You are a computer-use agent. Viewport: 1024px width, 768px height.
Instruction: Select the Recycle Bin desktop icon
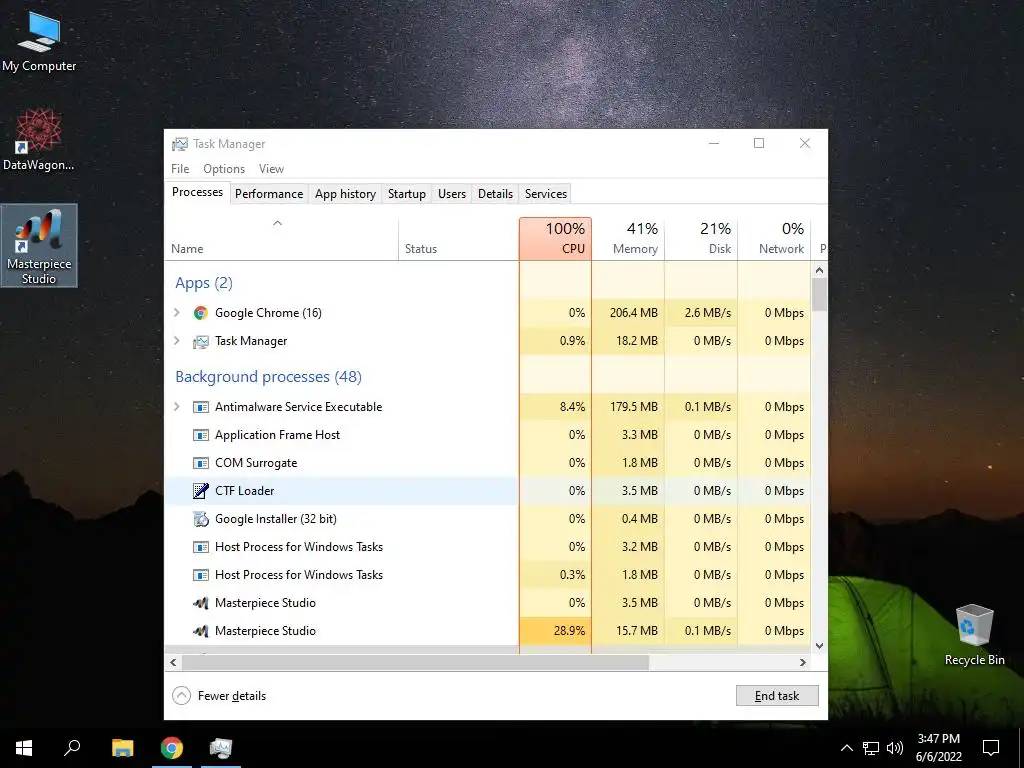[x=974, y=634]
